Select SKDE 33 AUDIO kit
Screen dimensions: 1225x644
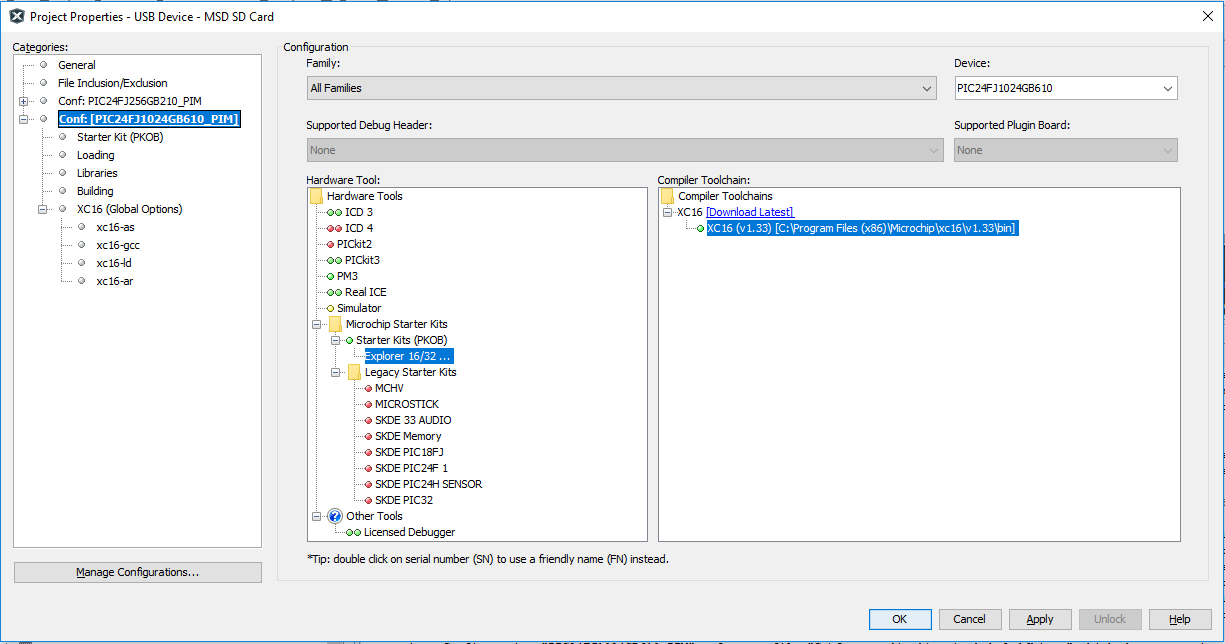point(413,420)
